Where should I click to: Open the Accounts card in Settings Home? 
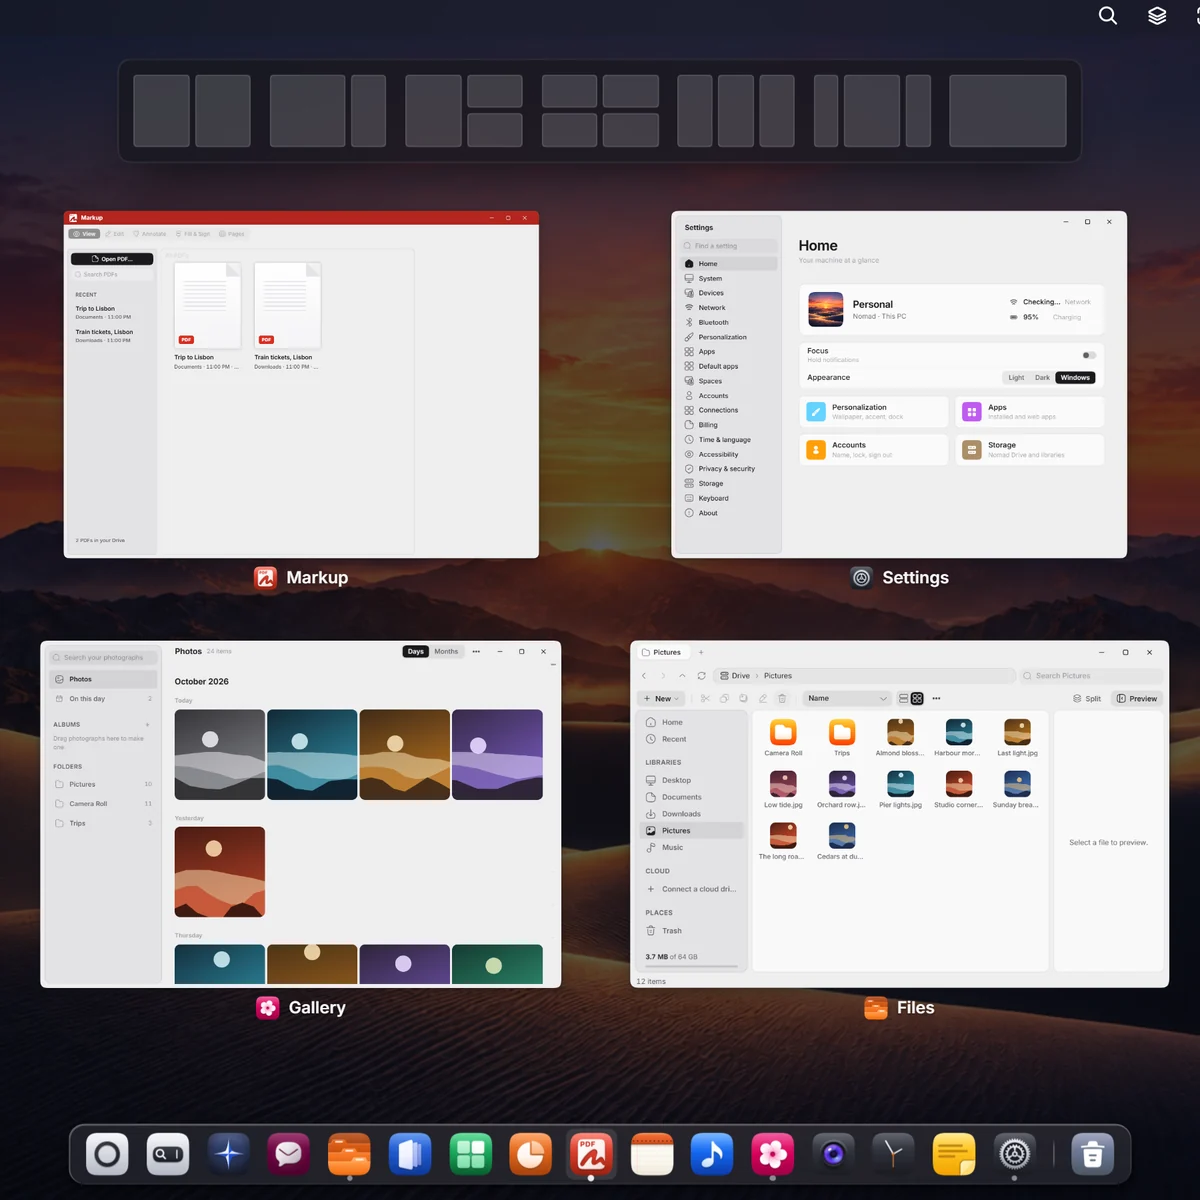click(874, 449)
